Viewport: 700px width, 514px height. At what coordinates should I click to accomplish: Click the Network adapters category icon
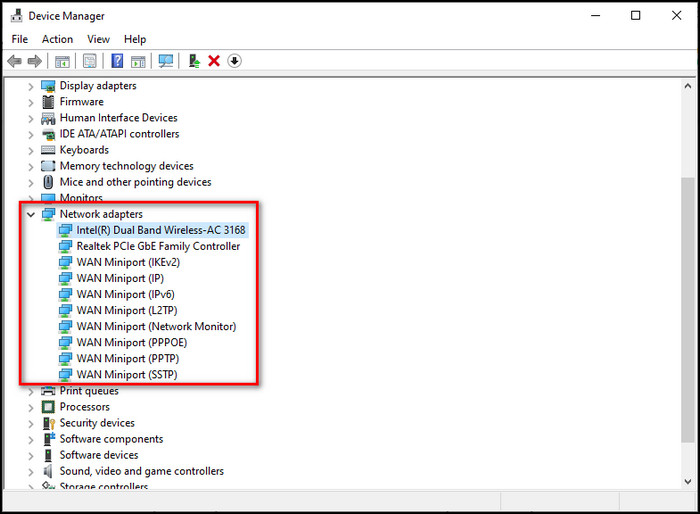point(48,214)
